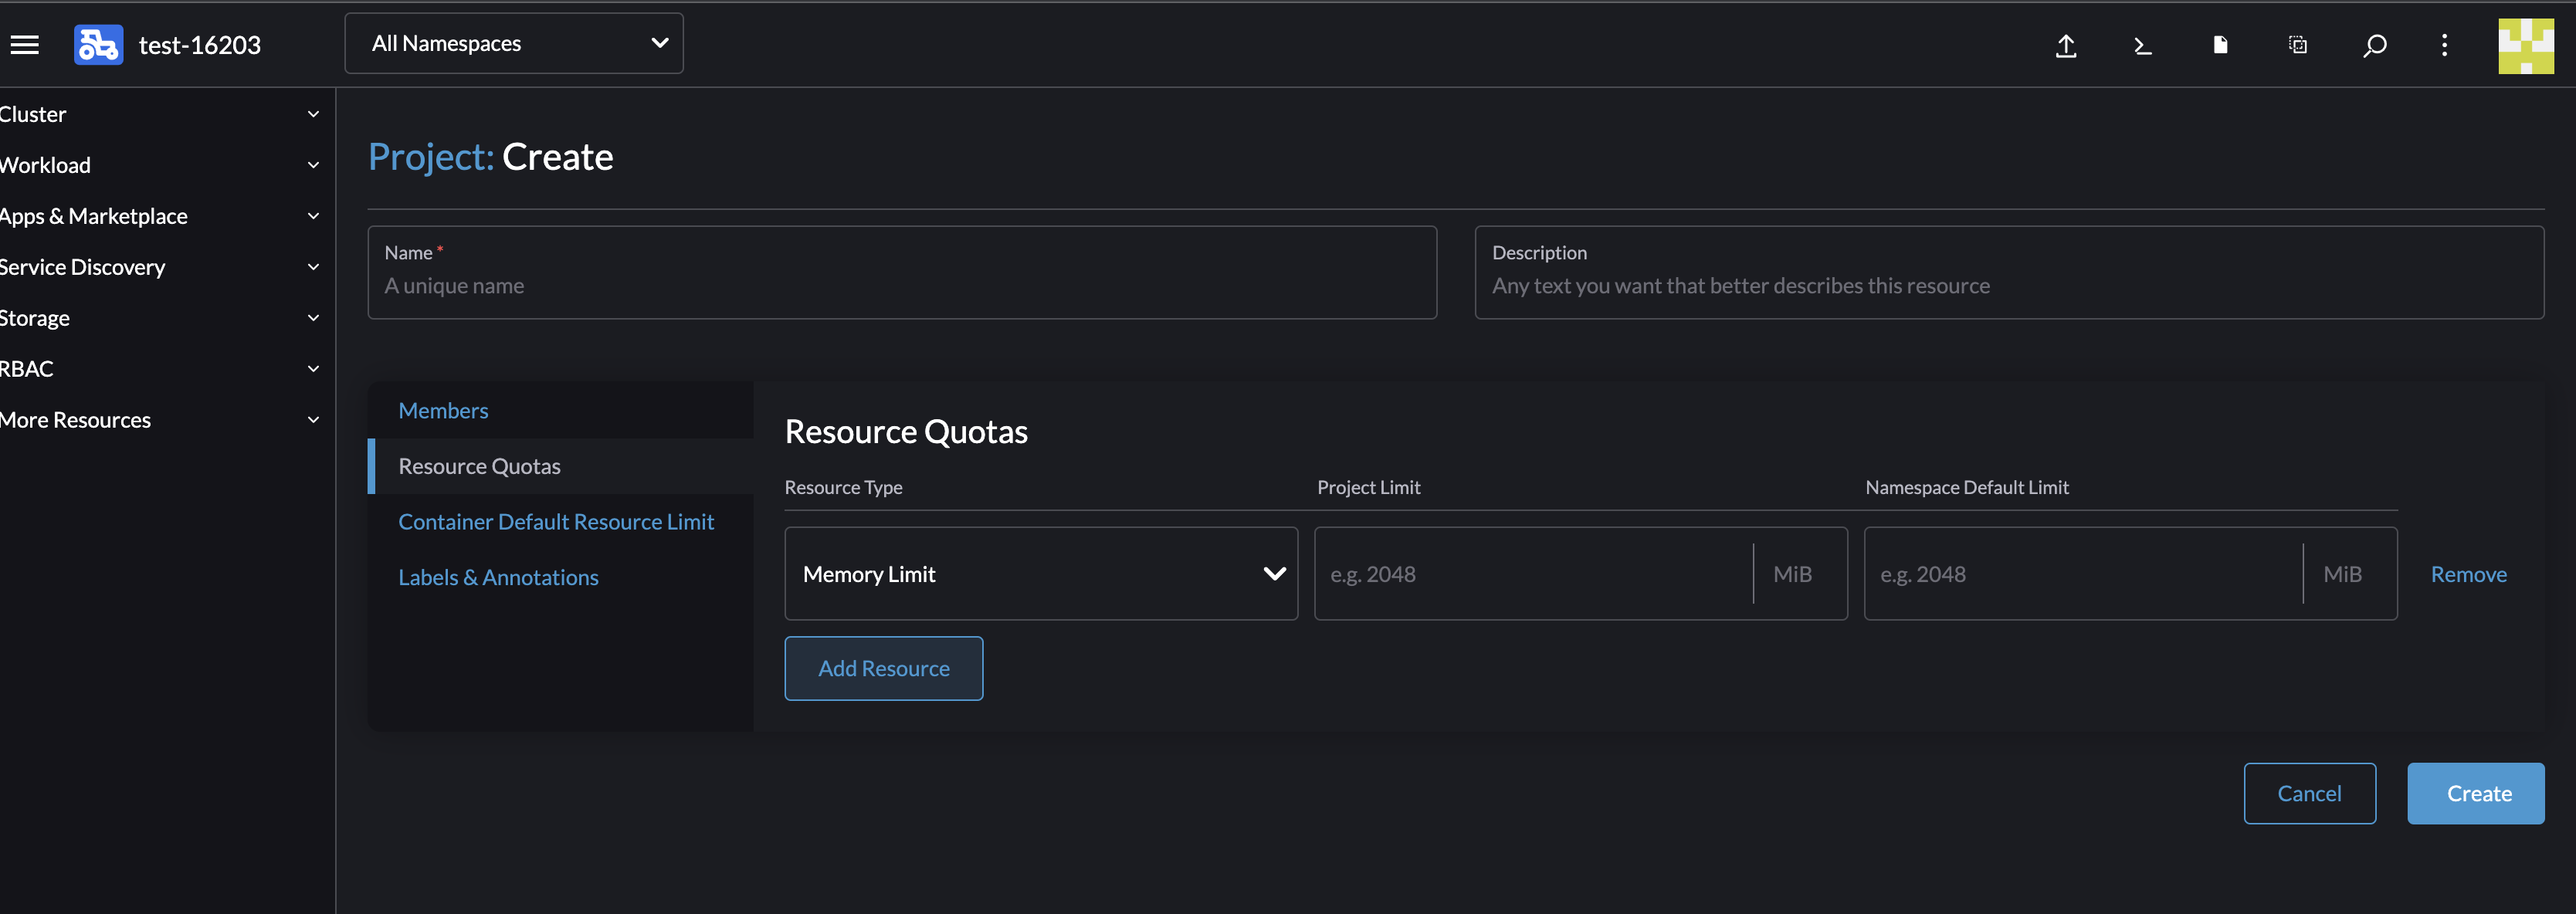This screenshot has height=914, width=2576.
Task: Open the Resource Type dropdown
Action: click(1040, 573)
